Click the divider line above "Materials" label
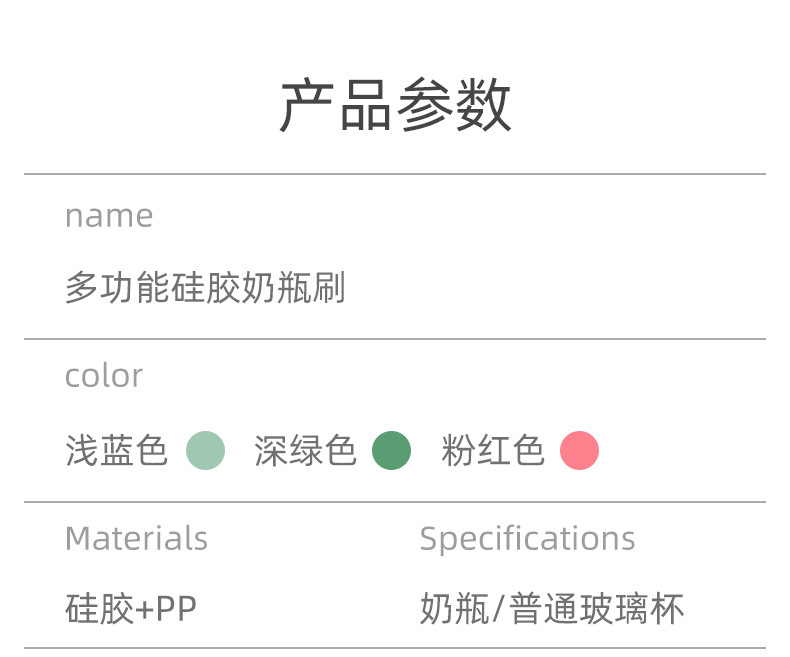This screenshot has width=790, height=657. coord(395,502)
